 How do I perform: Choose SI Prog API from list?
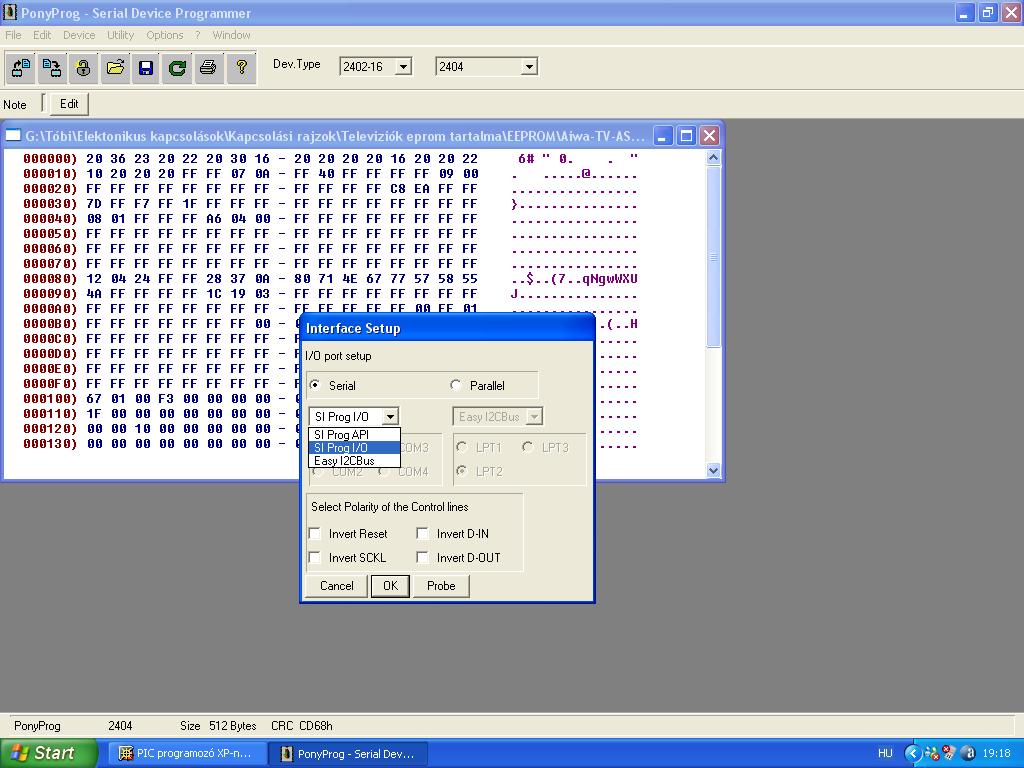click(x=354, y=435)
